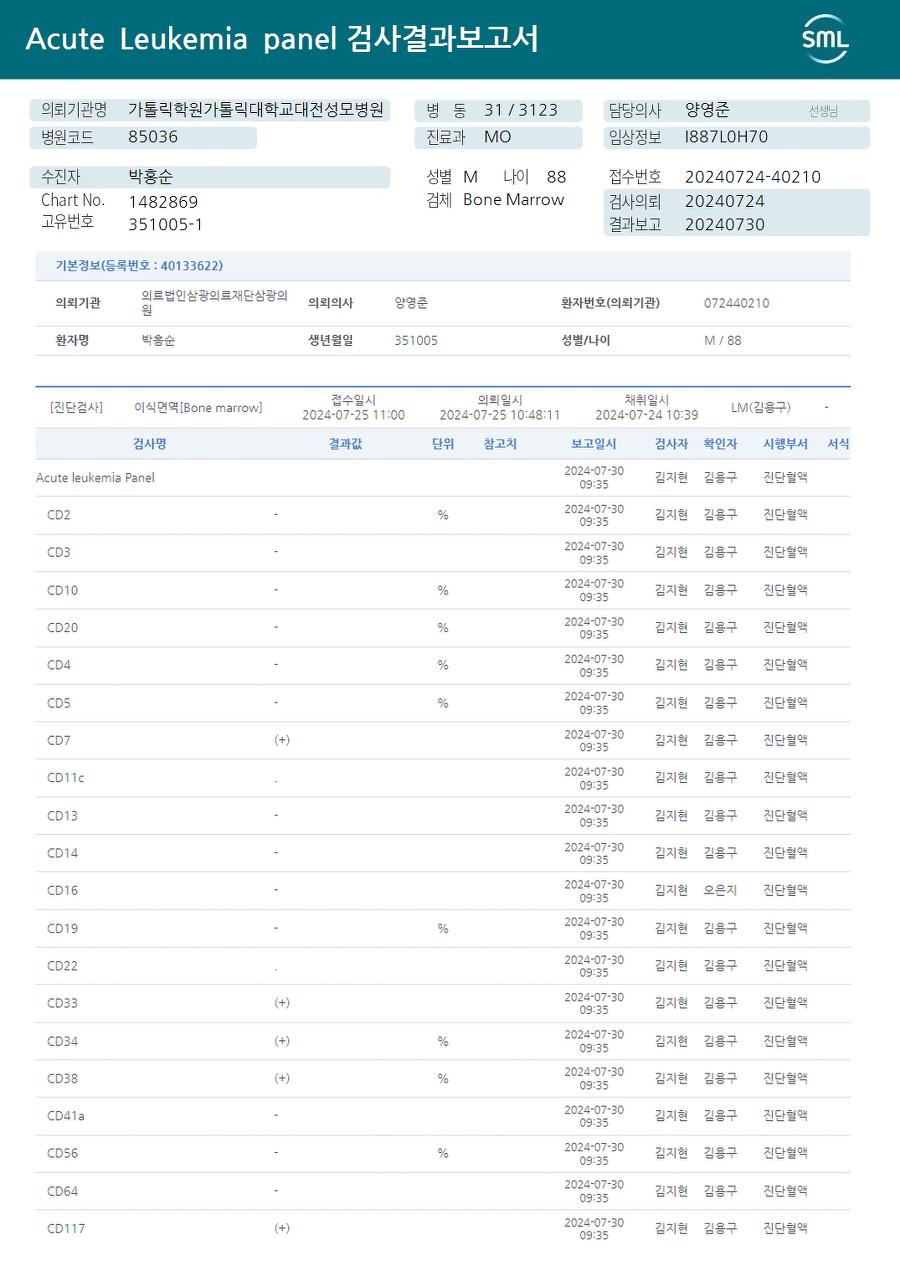Click the '보고일시' column header
Viewport: 900px width, 1271px height.
[x=594, y=444]
